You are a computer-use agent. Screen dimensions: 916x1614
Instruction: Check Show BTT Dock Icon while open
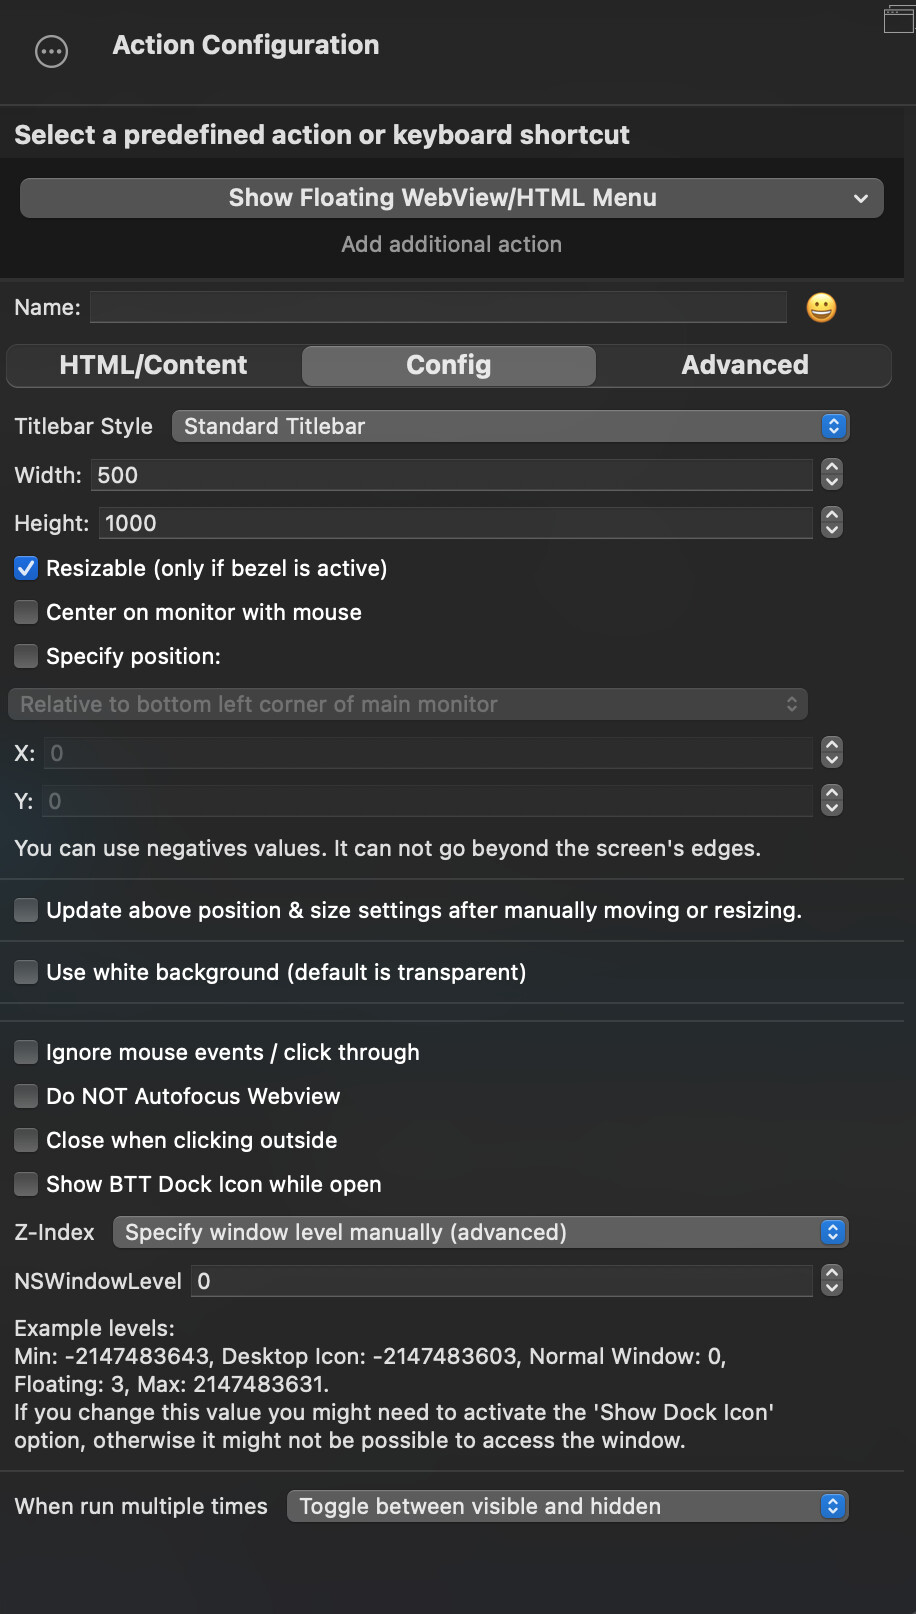(x=26, y=1185)
